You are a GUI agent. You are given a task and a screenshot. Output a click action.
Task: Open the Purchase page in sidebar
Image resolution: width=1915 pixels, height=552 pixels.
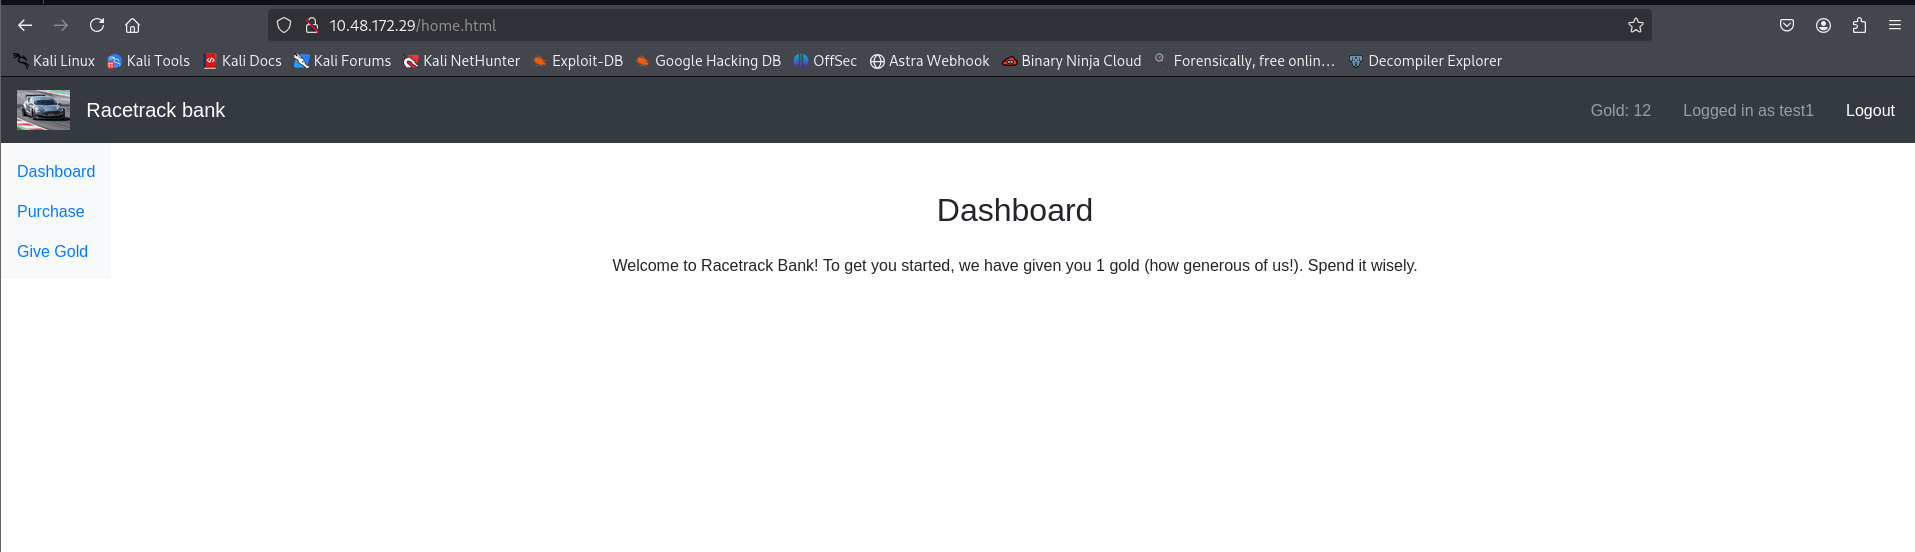tap(51, 212)
